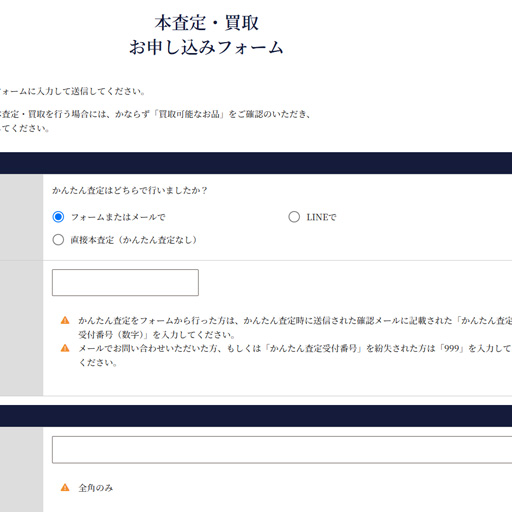512x512 pixels.
Task: Click the かんたん査定受付番号 input box
Action: point(125,283)
